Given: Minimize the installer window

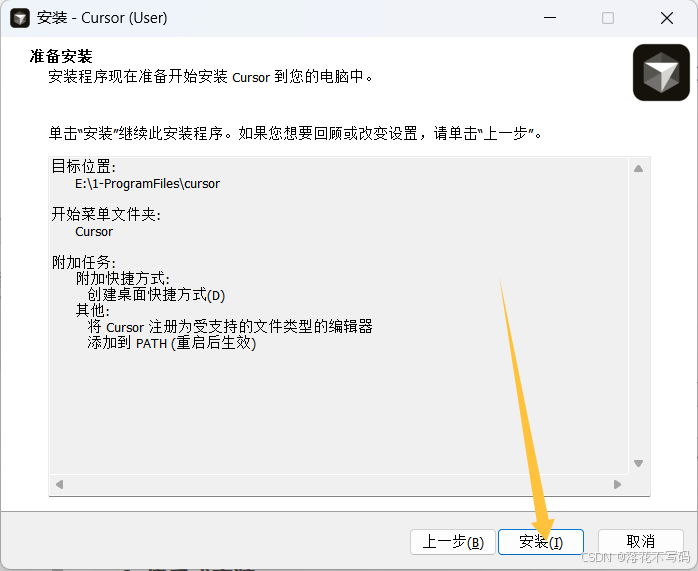Looking at the screenshot, I should click(x=550, y=18).
